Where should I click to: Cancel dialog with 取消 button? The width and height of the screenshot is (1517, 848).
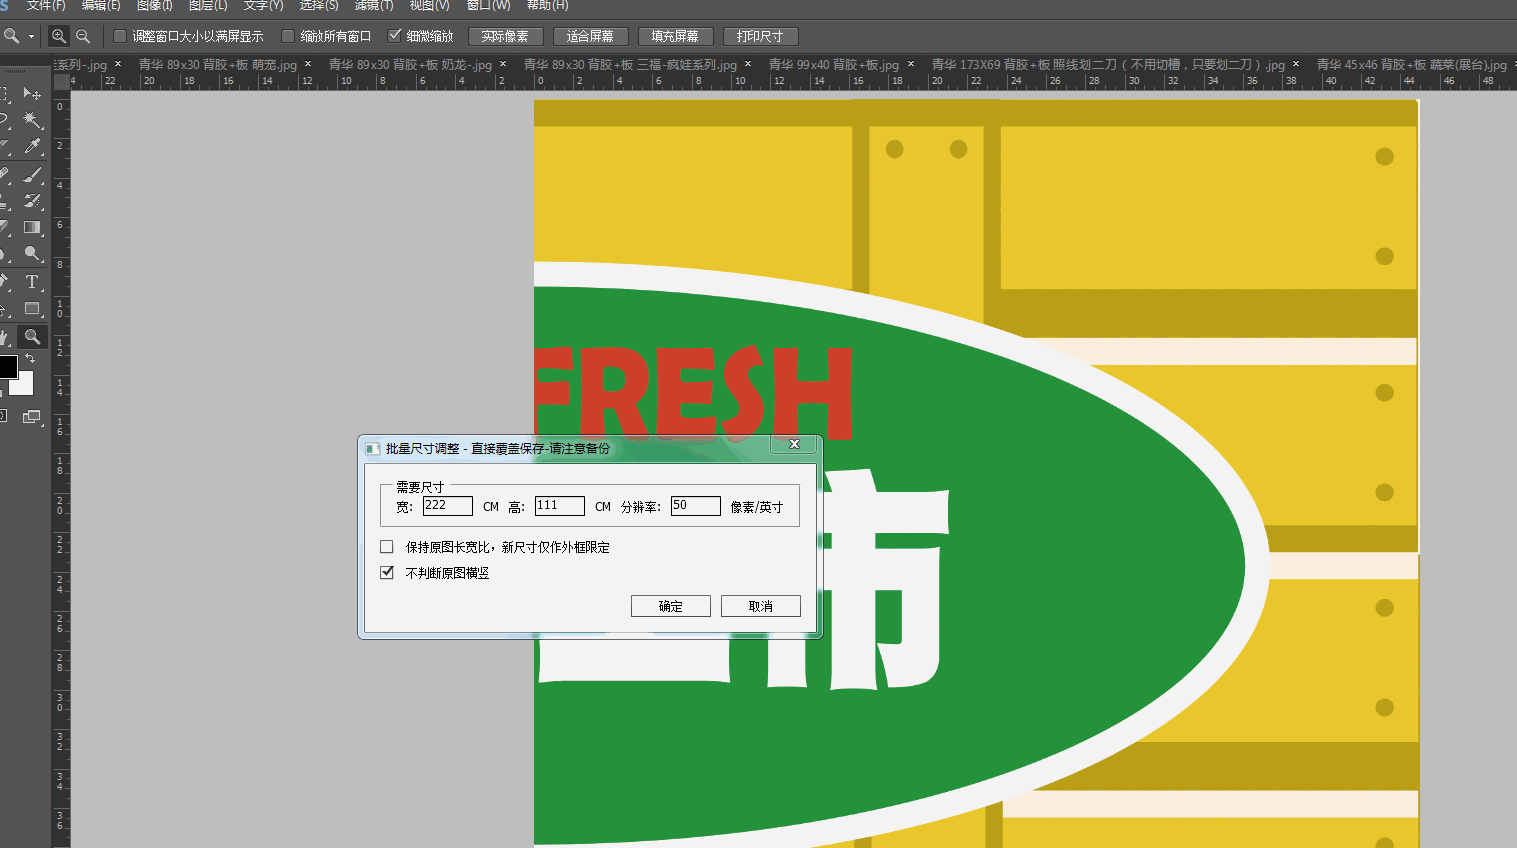pos(761,606)
